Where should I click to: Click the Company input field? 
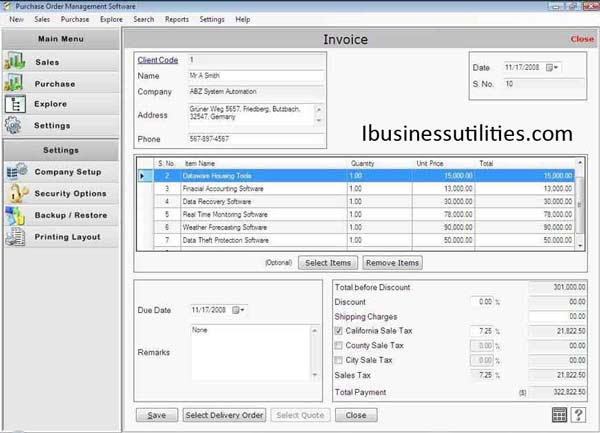(256, 91)
